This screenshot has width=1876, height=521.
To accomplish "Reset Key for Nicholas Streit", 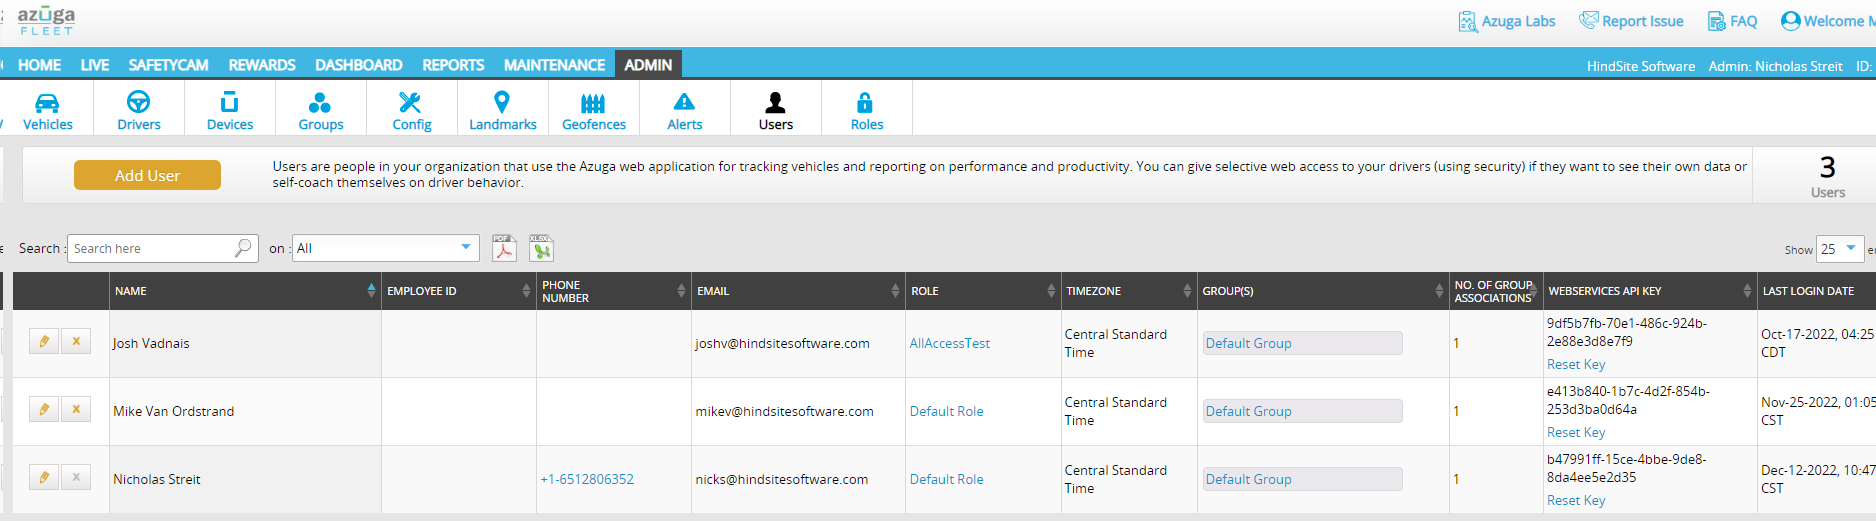I will click(x=1575, y=500).
